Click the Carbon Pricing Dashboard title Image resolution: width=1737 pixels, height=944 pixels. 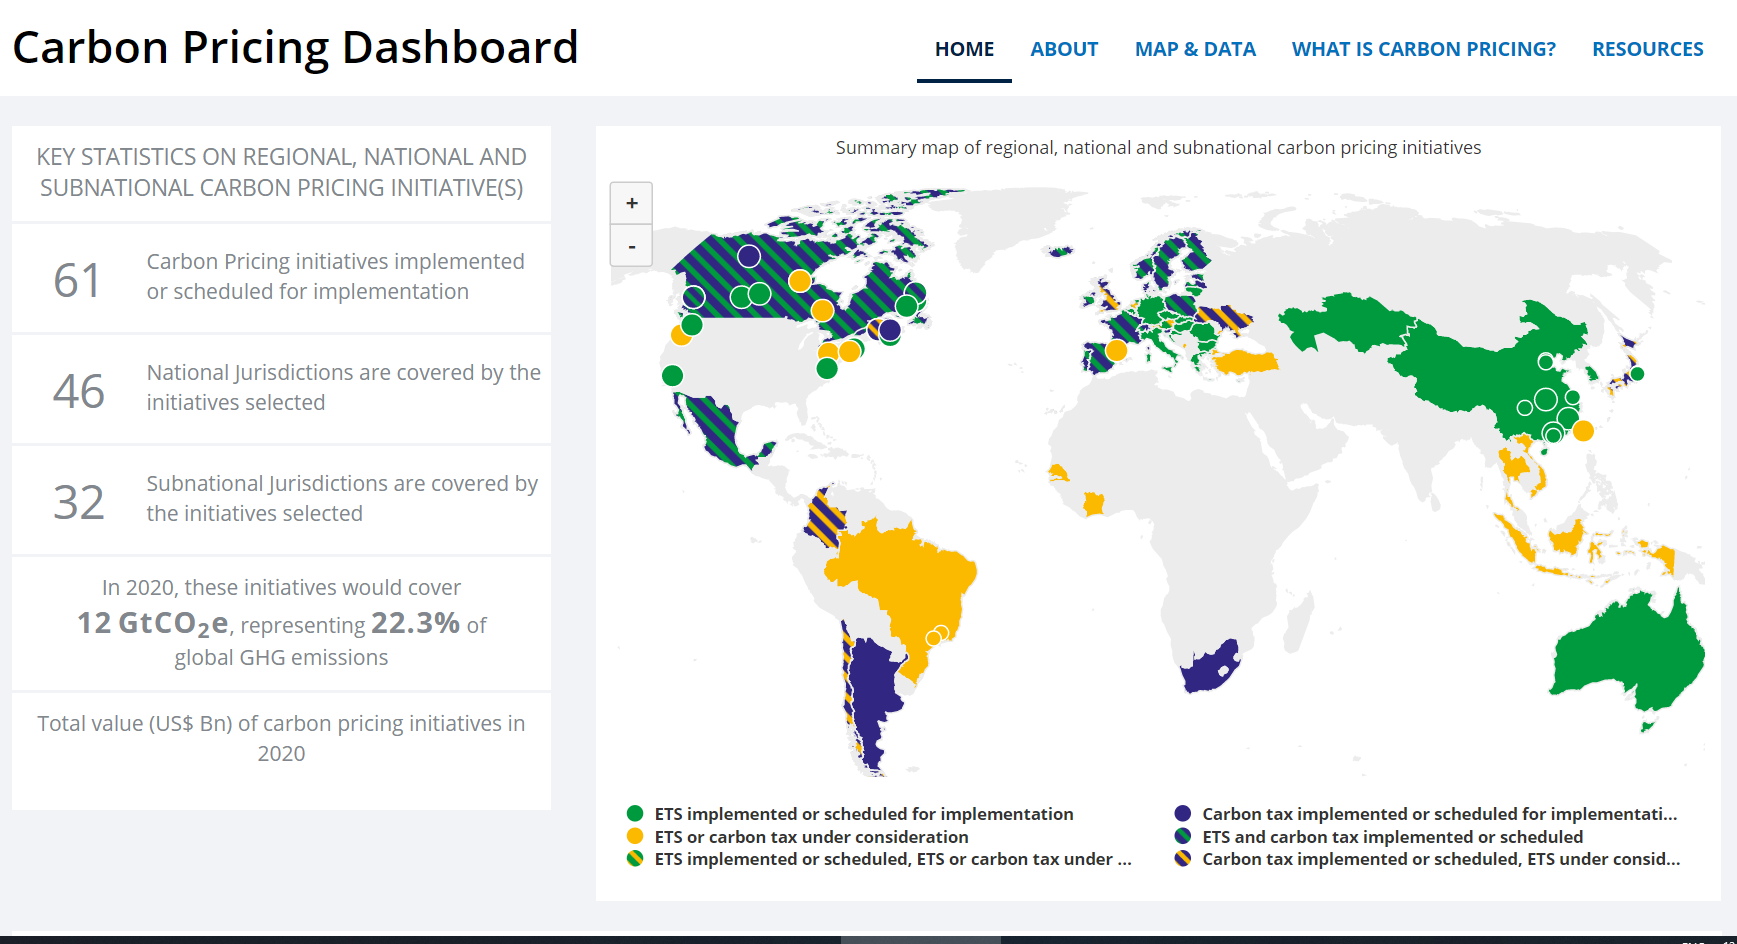[296, 47]
